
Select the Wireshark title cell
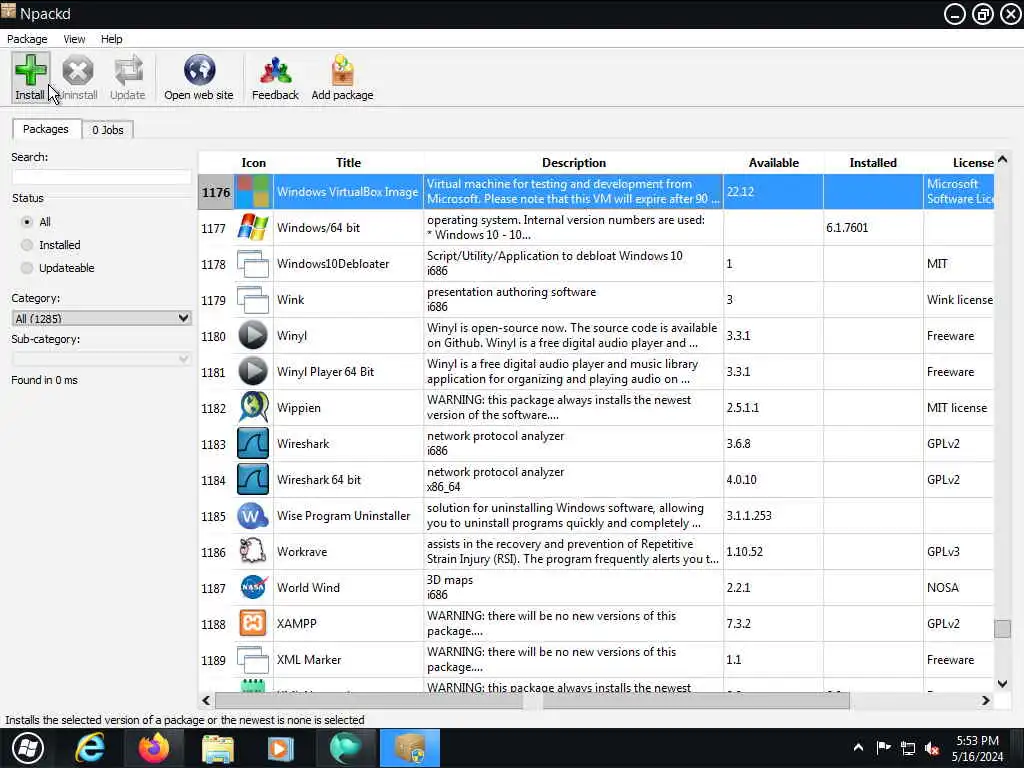pos(348,444)
